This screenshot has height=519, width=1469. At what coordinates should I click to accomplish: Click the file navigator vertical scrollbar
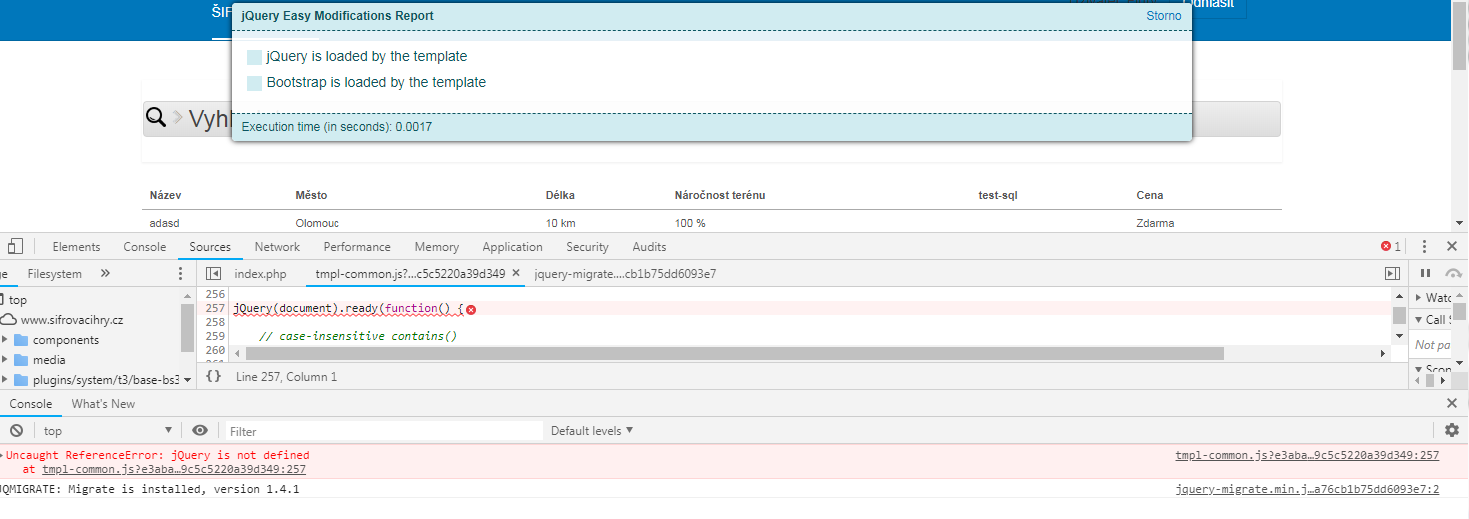coord(187,328)
